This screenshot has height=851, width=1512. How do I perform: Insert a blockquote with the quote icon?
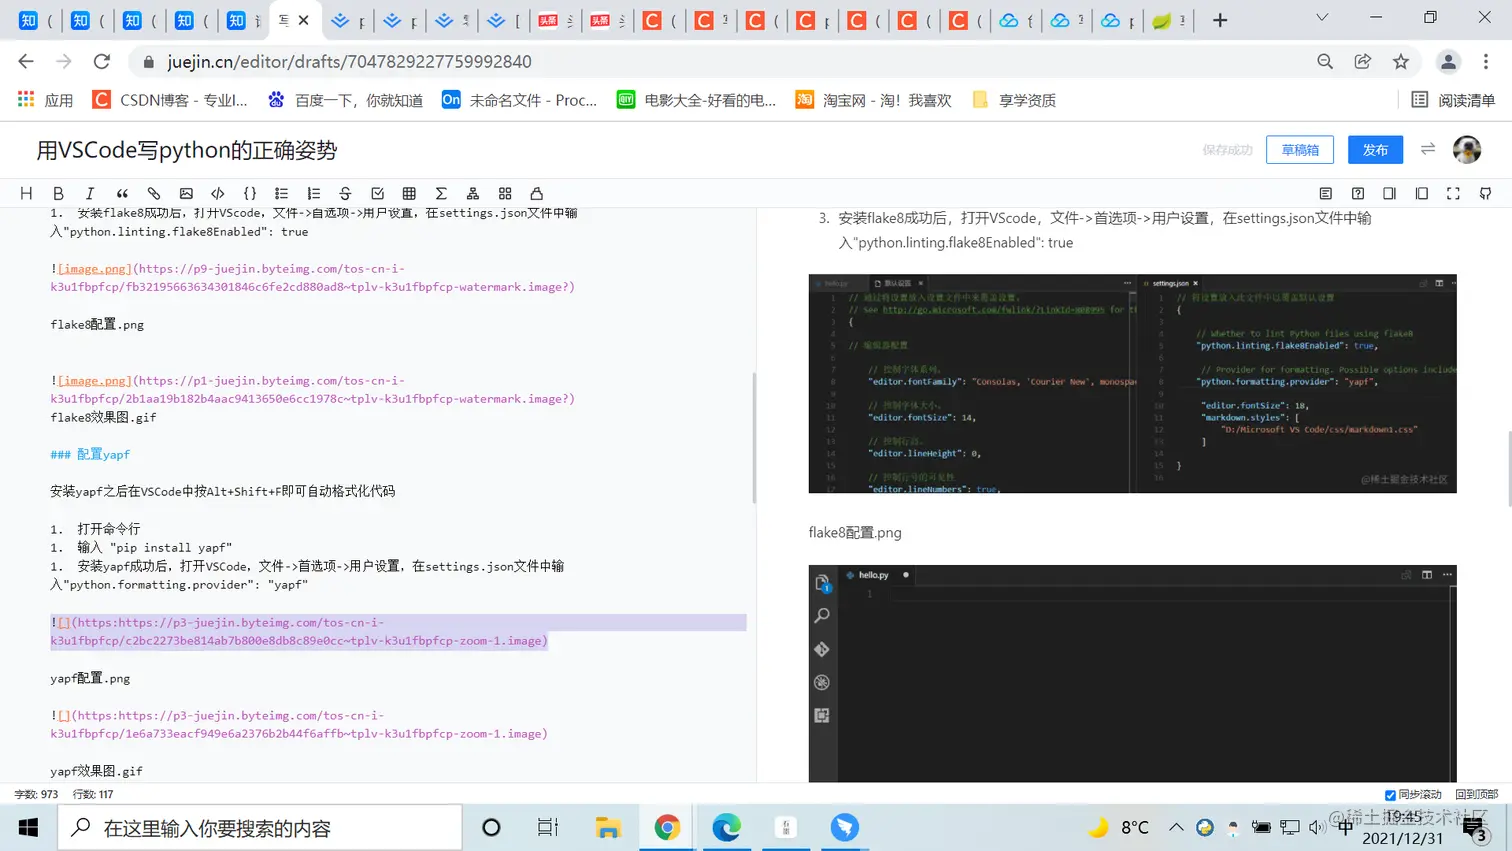122,193
